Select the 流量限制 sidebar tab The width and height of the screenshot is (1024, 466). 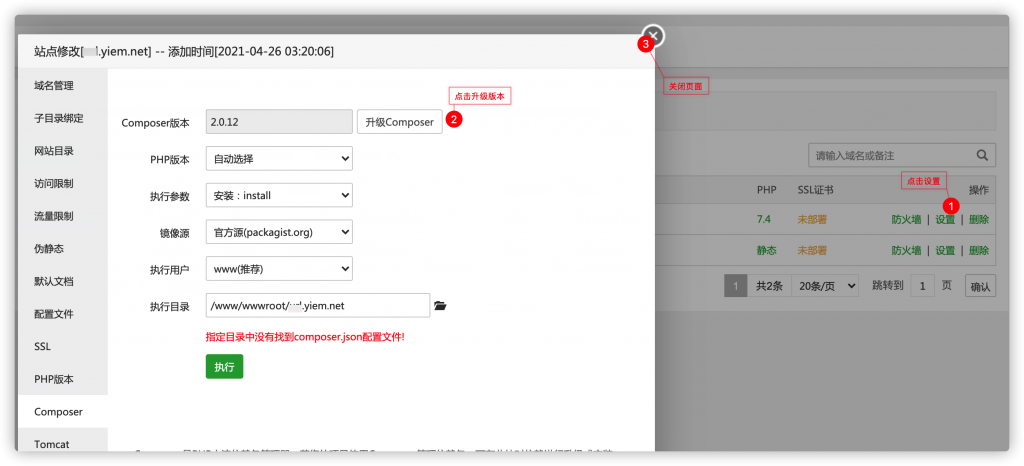pos(63,216)
